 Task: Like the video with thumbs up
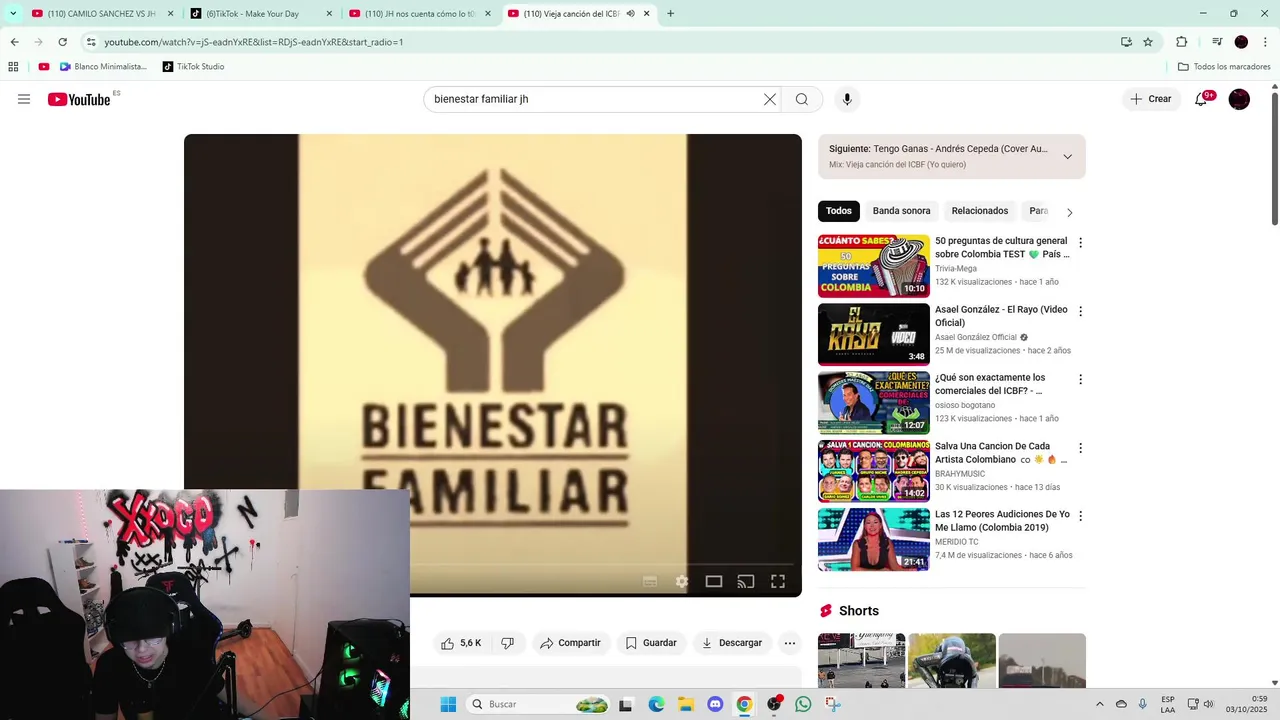pos(461,643)
